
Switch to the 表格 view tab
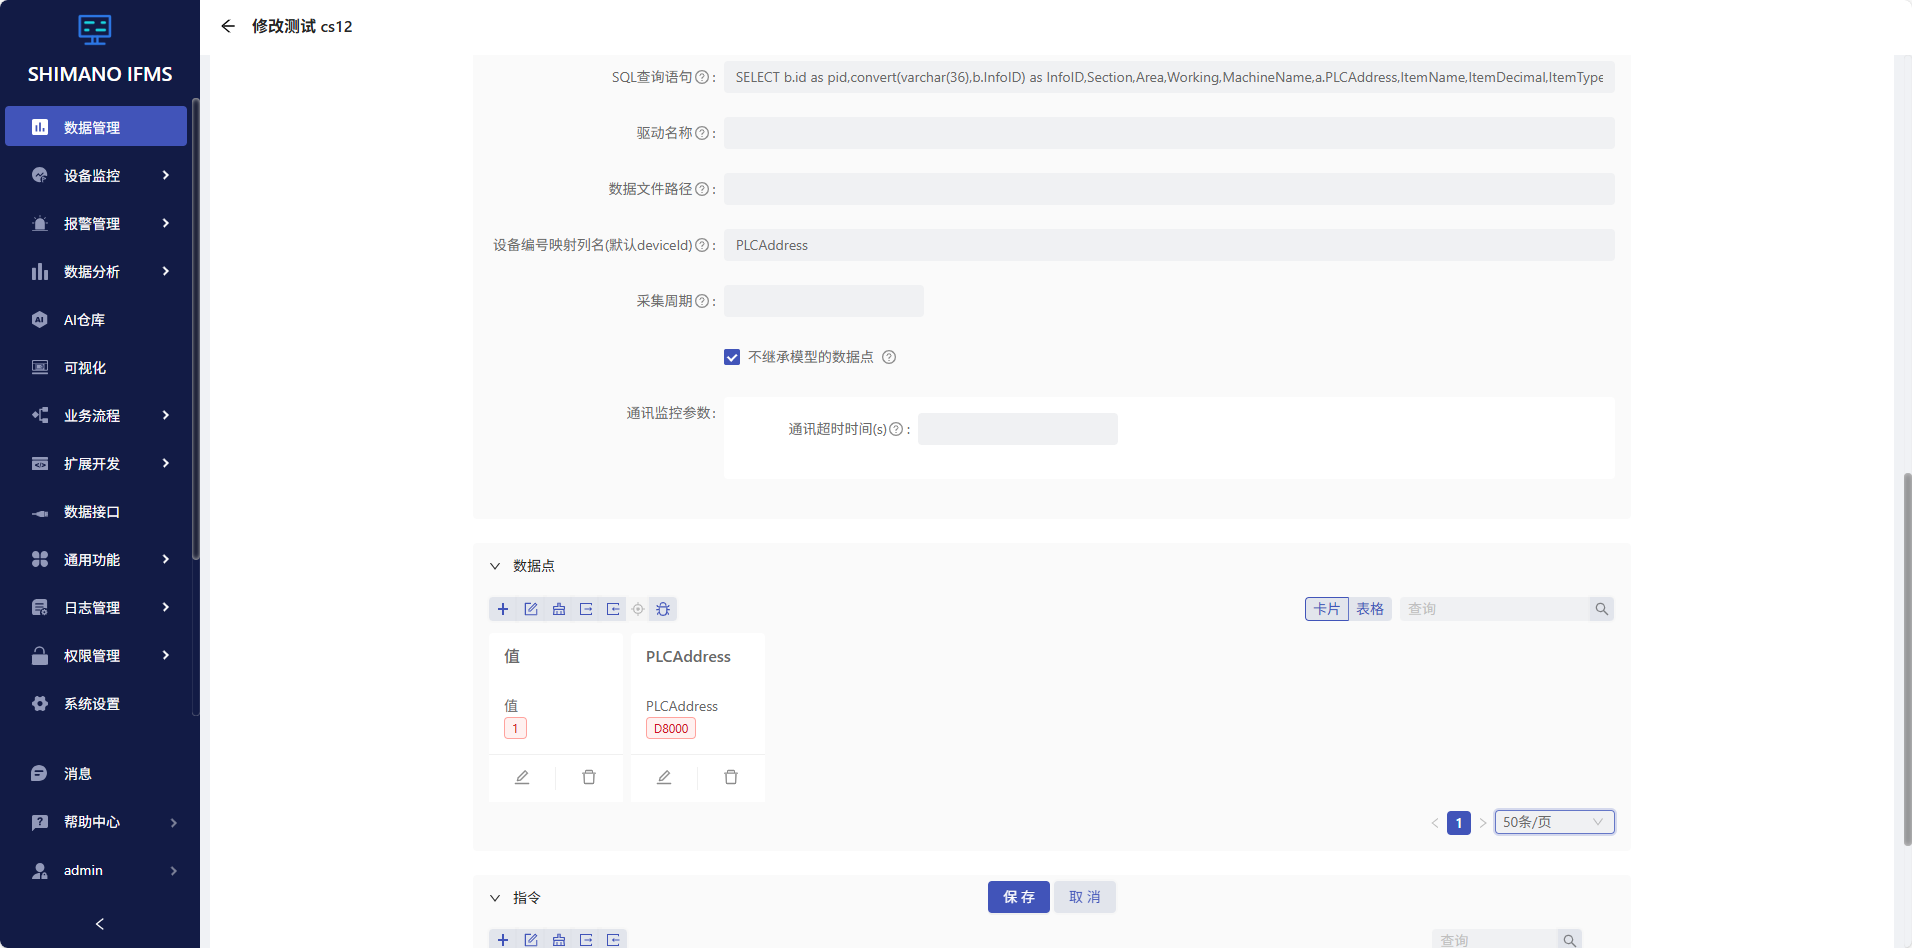pos(1370,608)
